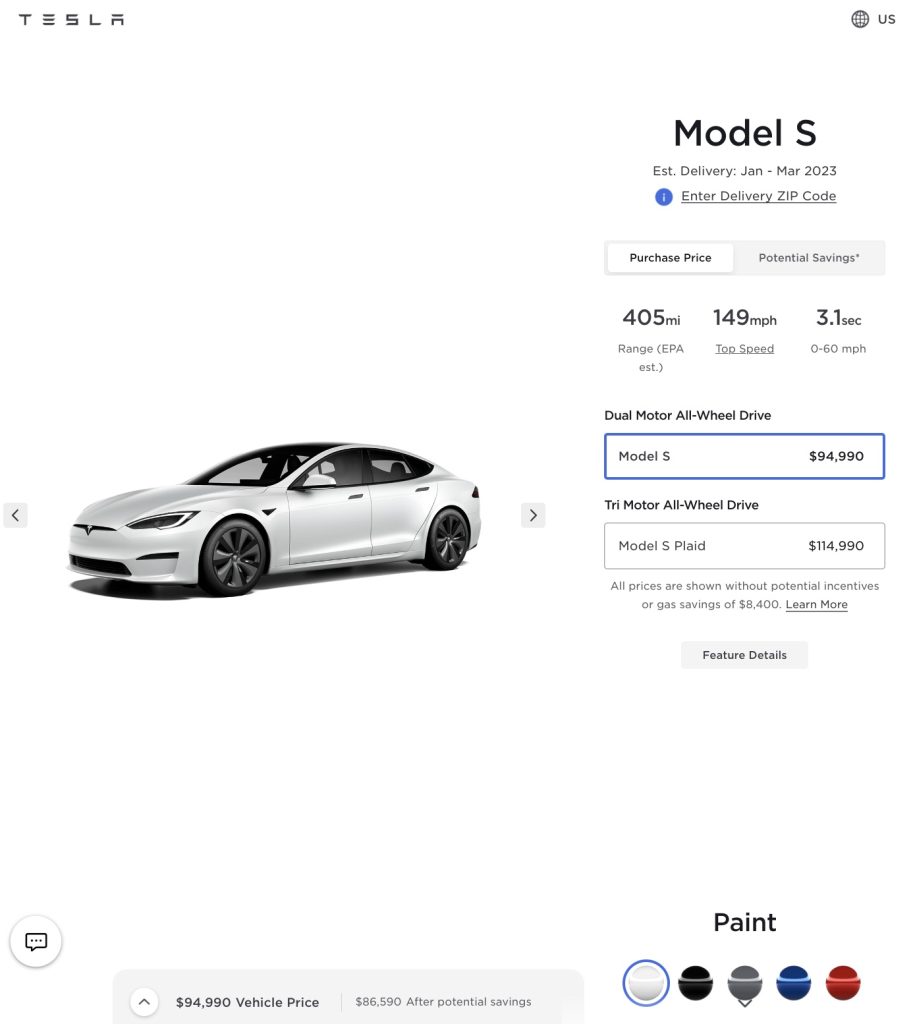Choose Deep Blue paint swatch
The width and height of the screenshot is (913, 1024).
point(793,983)
